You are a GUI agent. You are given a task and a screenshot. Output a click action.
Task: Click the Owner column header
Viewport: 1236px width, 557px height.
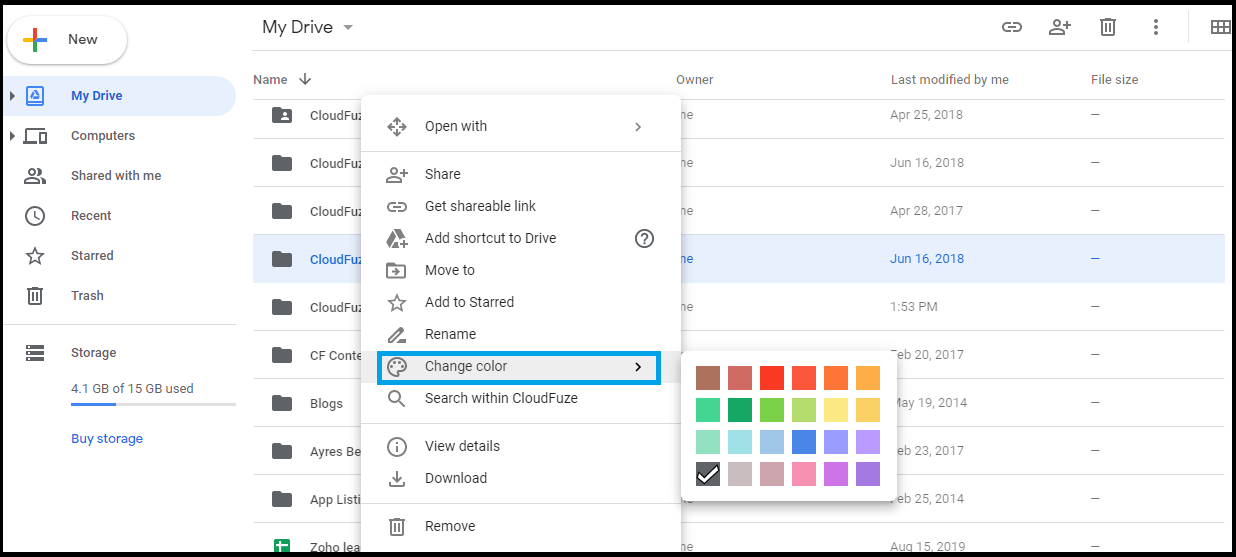(x=695, y=80)
